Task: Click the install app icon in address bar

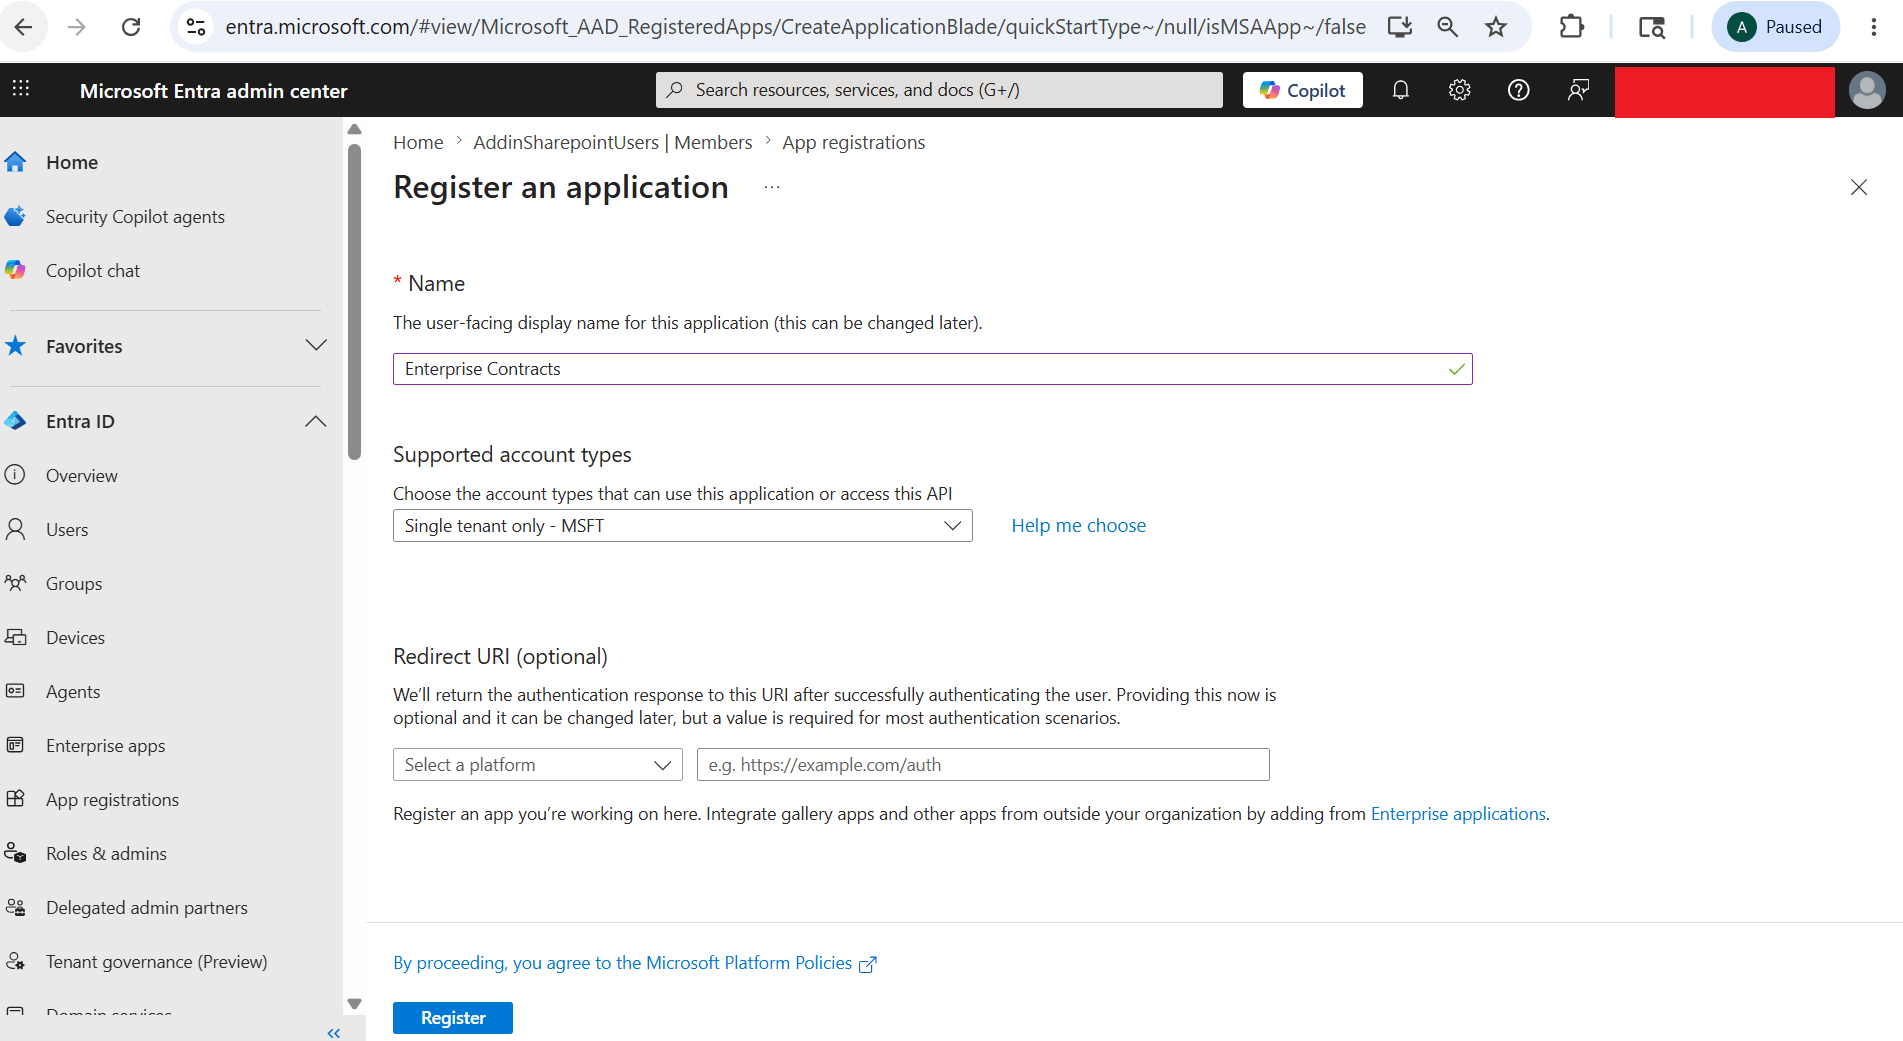Action: point(1400,27)
